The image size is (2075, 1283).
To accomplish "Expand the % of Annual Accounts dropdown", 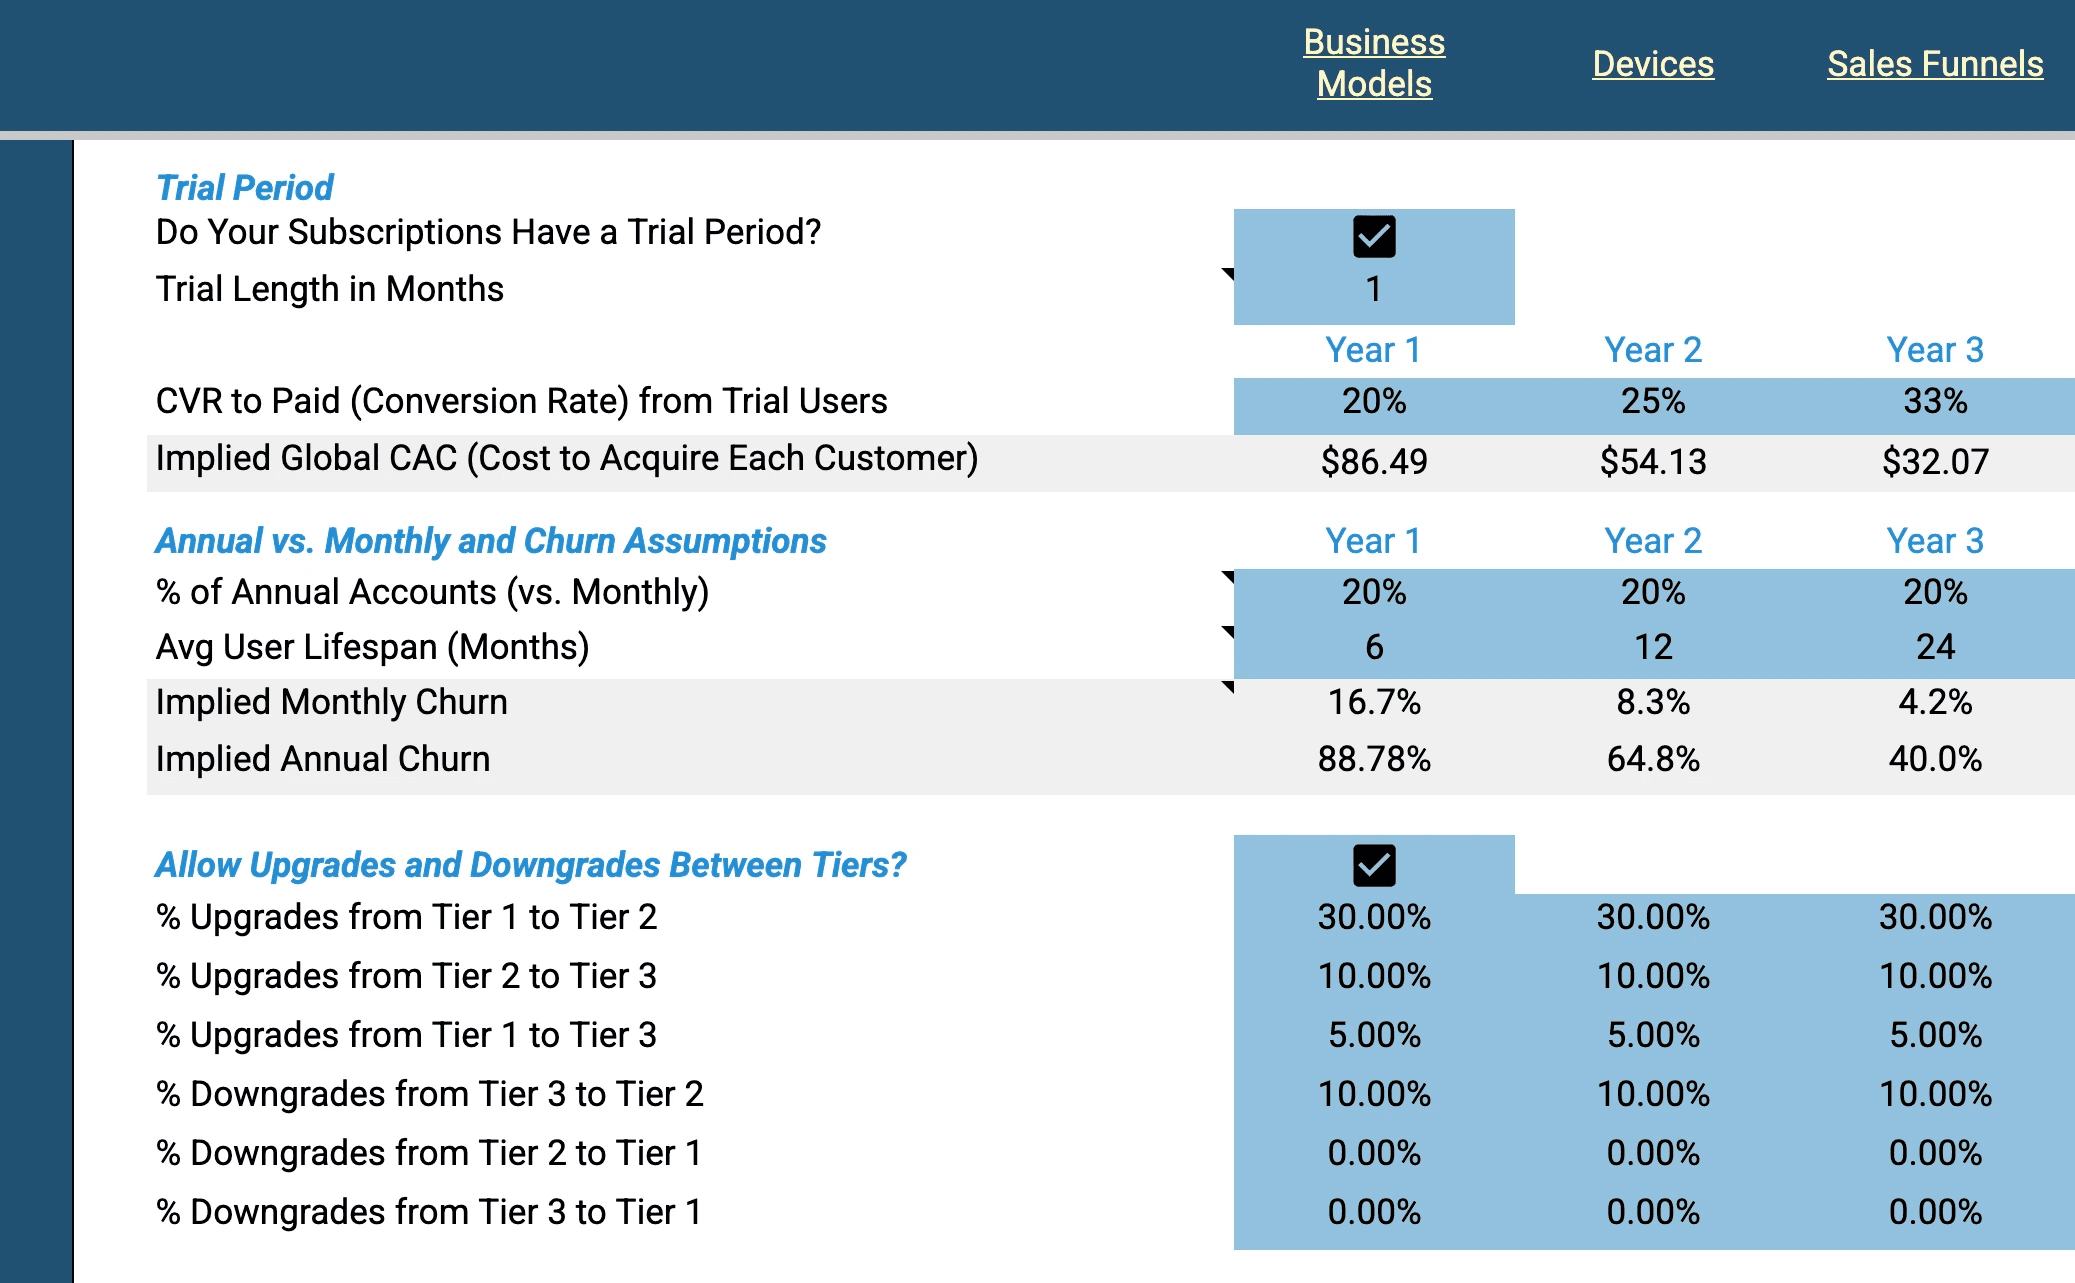I will coord(1227,579).
